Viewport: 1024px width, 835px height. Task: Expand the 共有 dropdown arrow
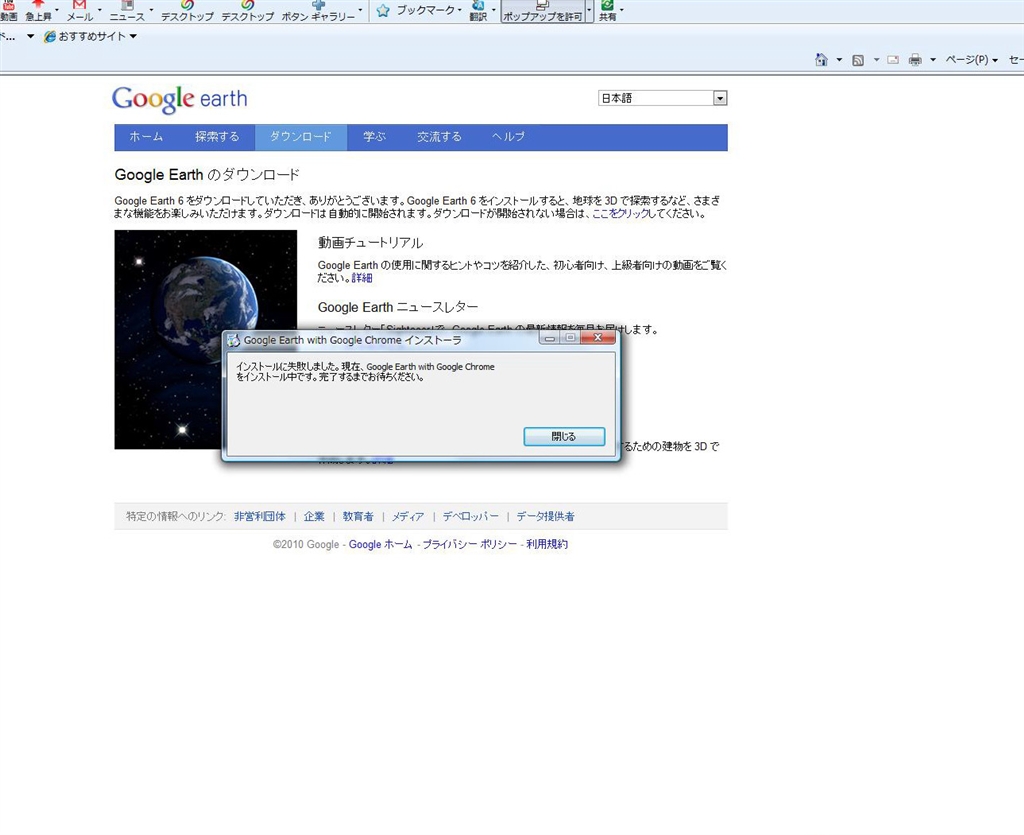tap(622, 10)
